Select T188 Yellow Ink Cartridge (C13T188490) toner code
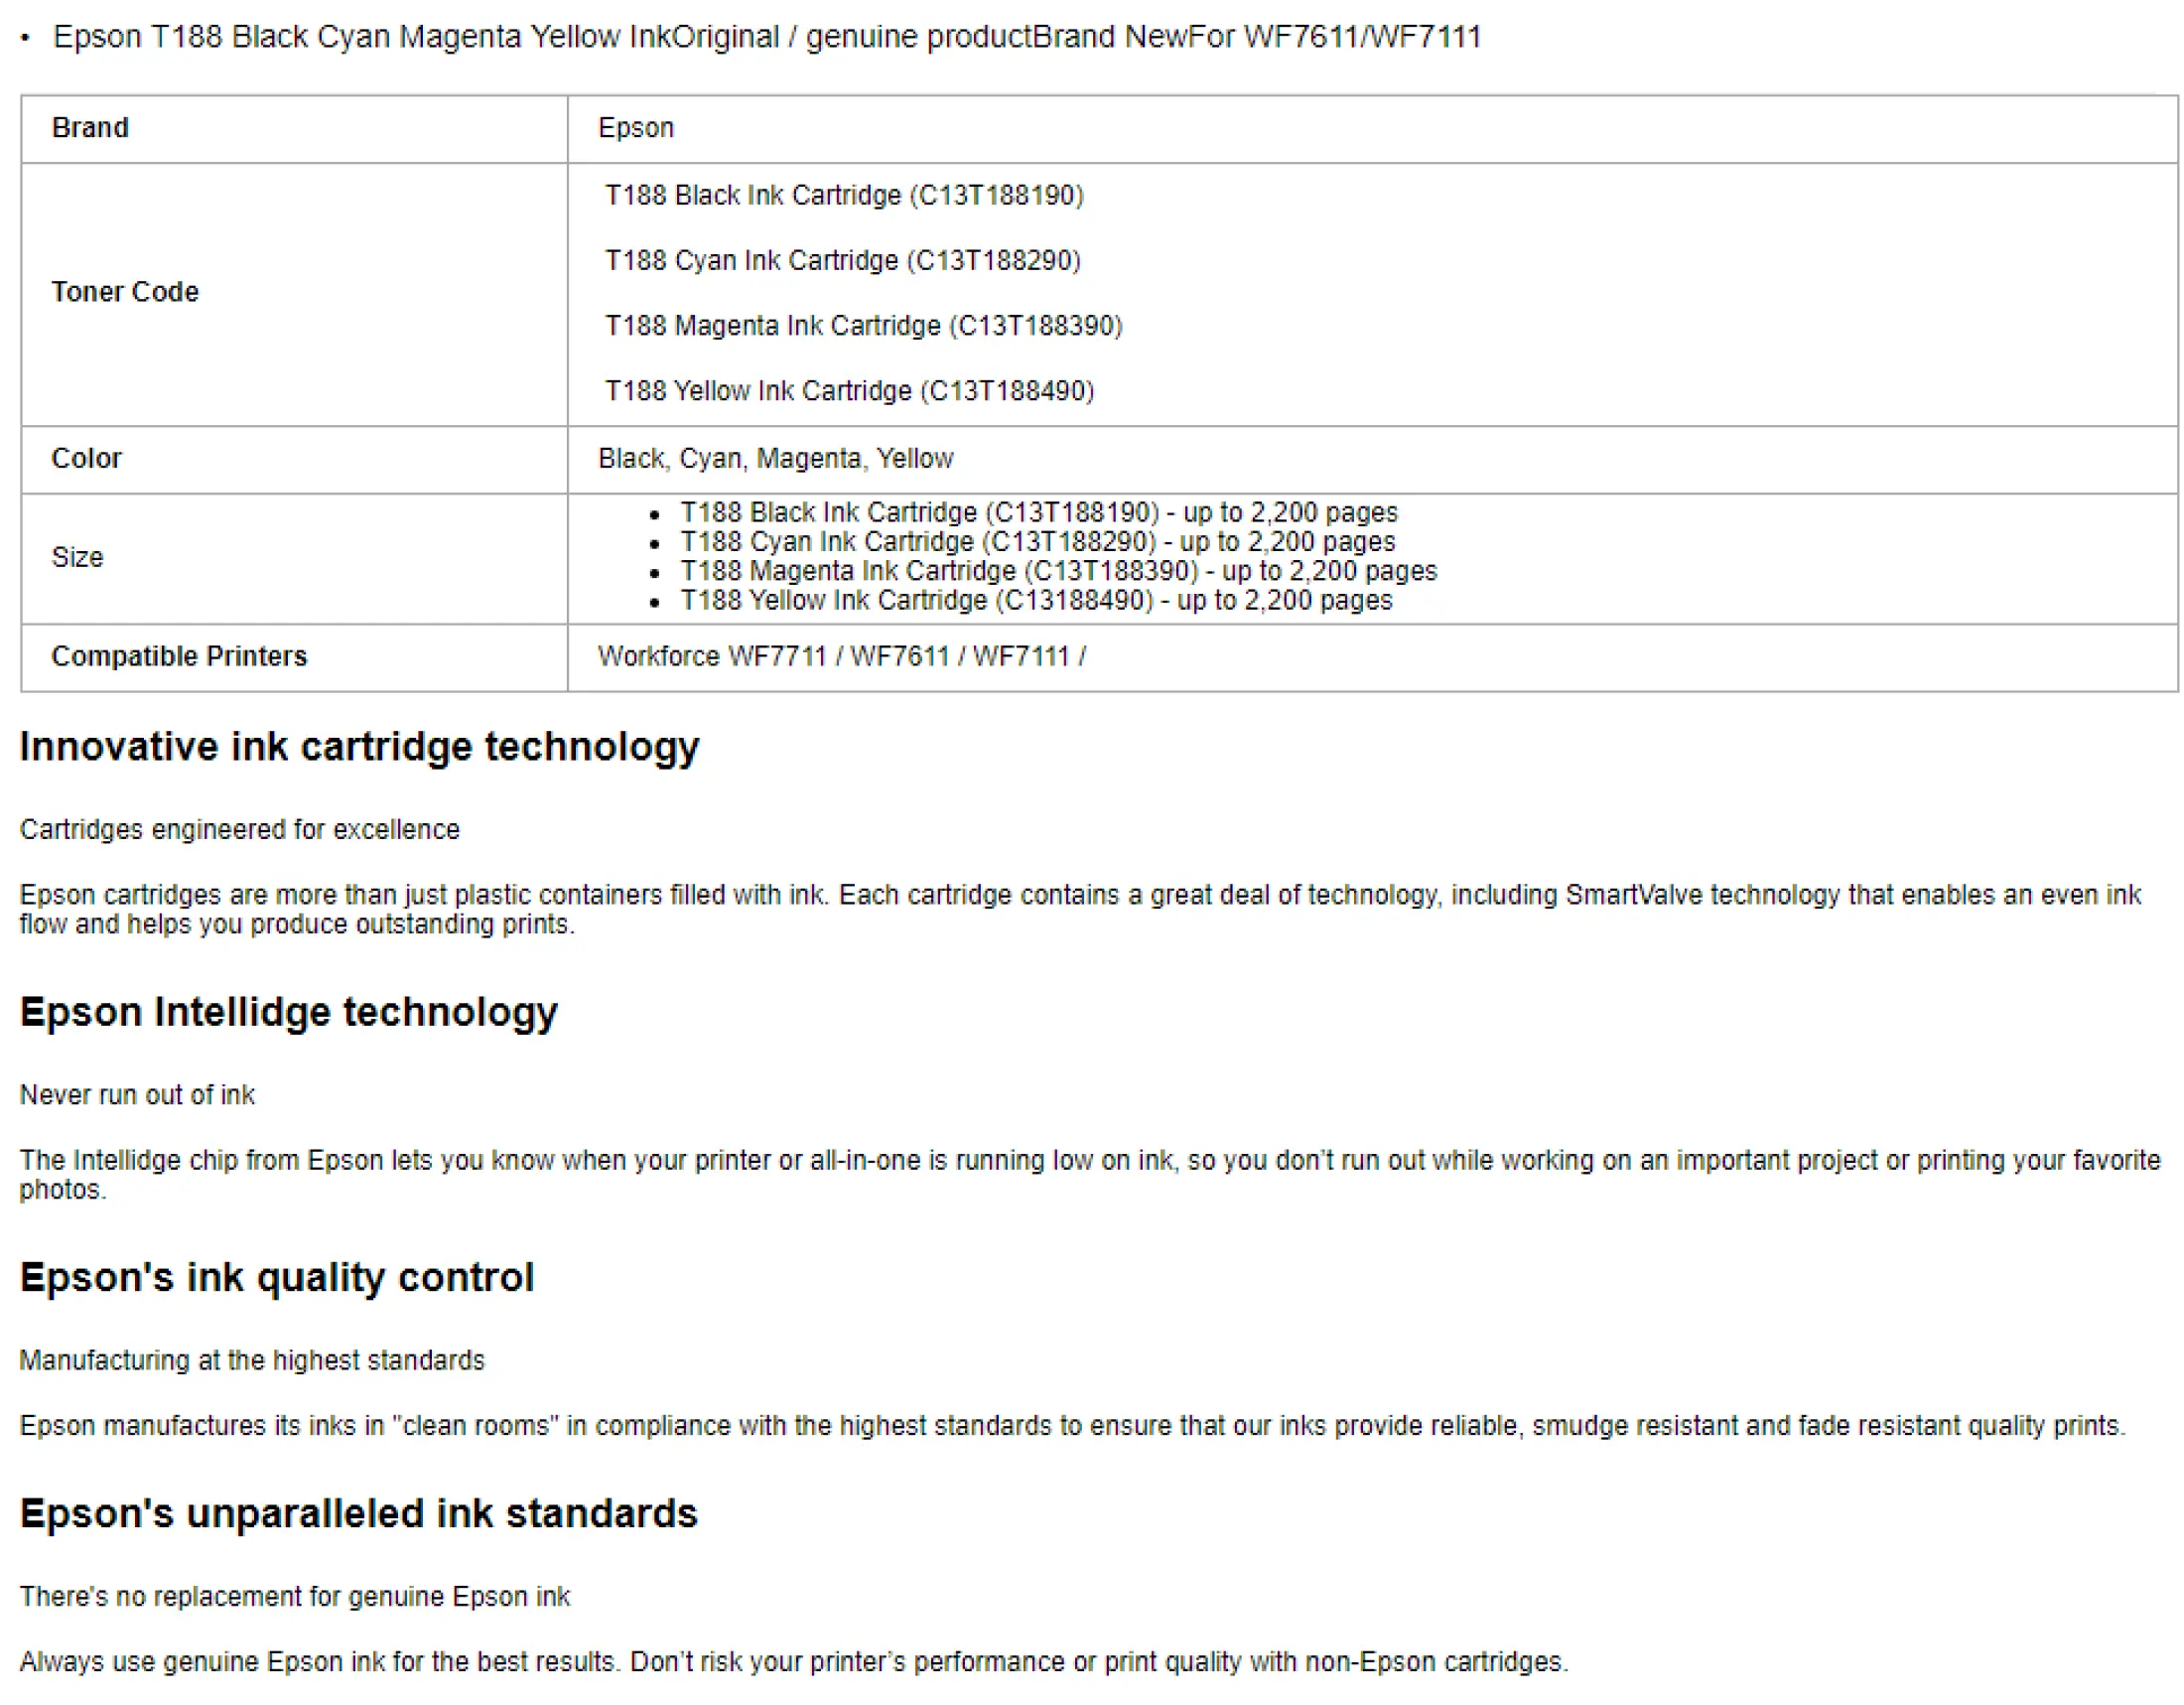This screenshot has width=2184, height=1705. click(849, 391)
